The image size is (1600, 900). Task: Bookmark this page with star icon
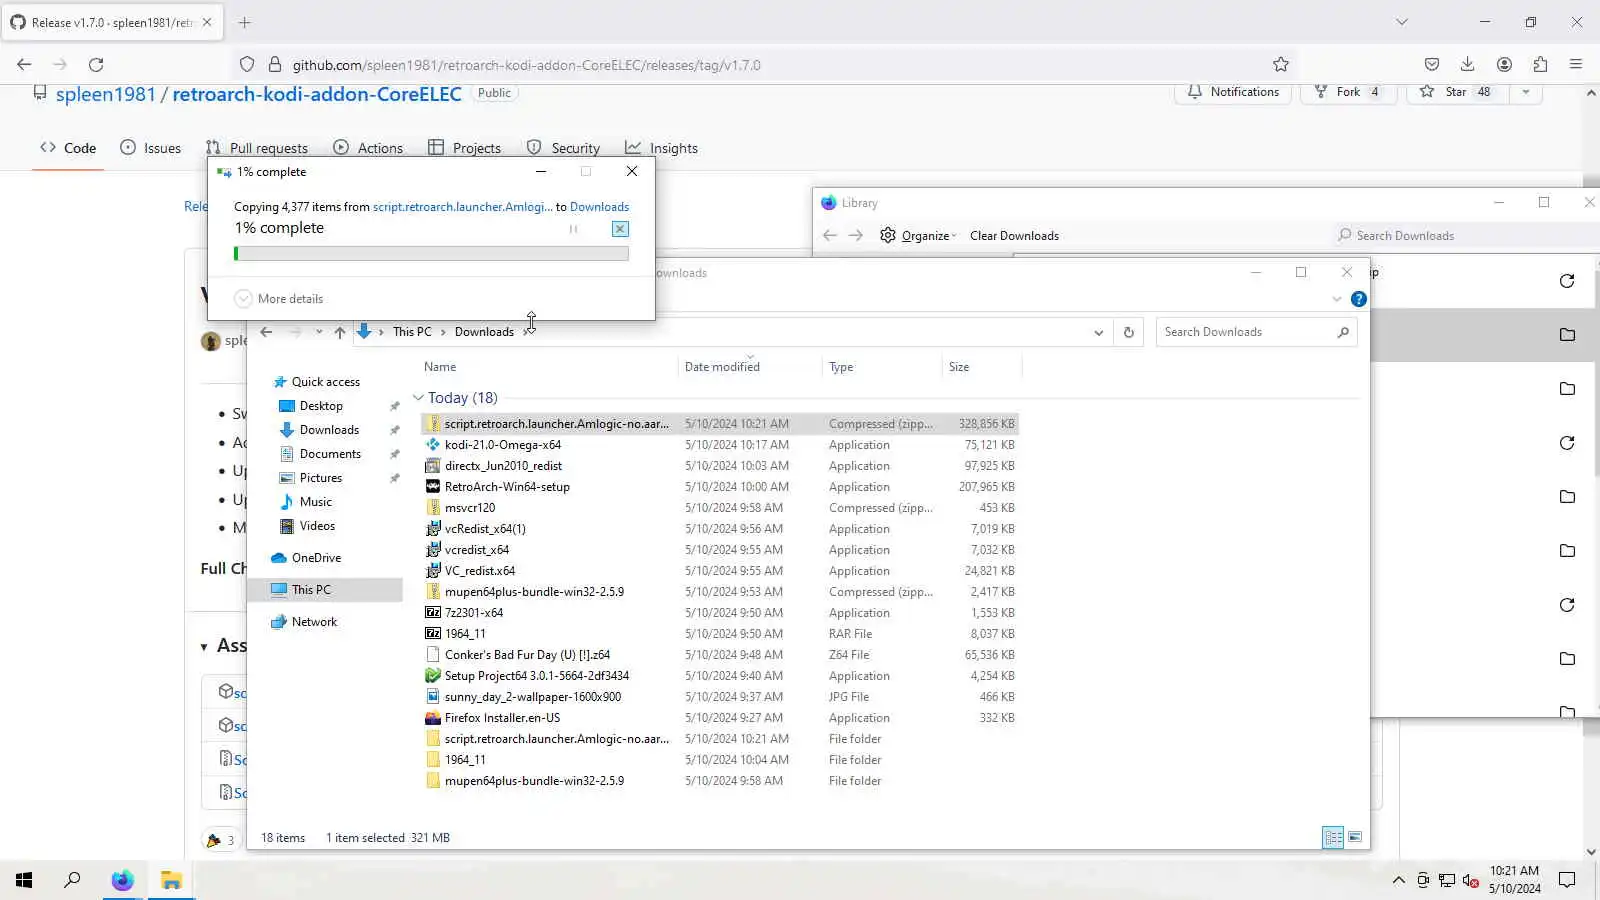1281,65
